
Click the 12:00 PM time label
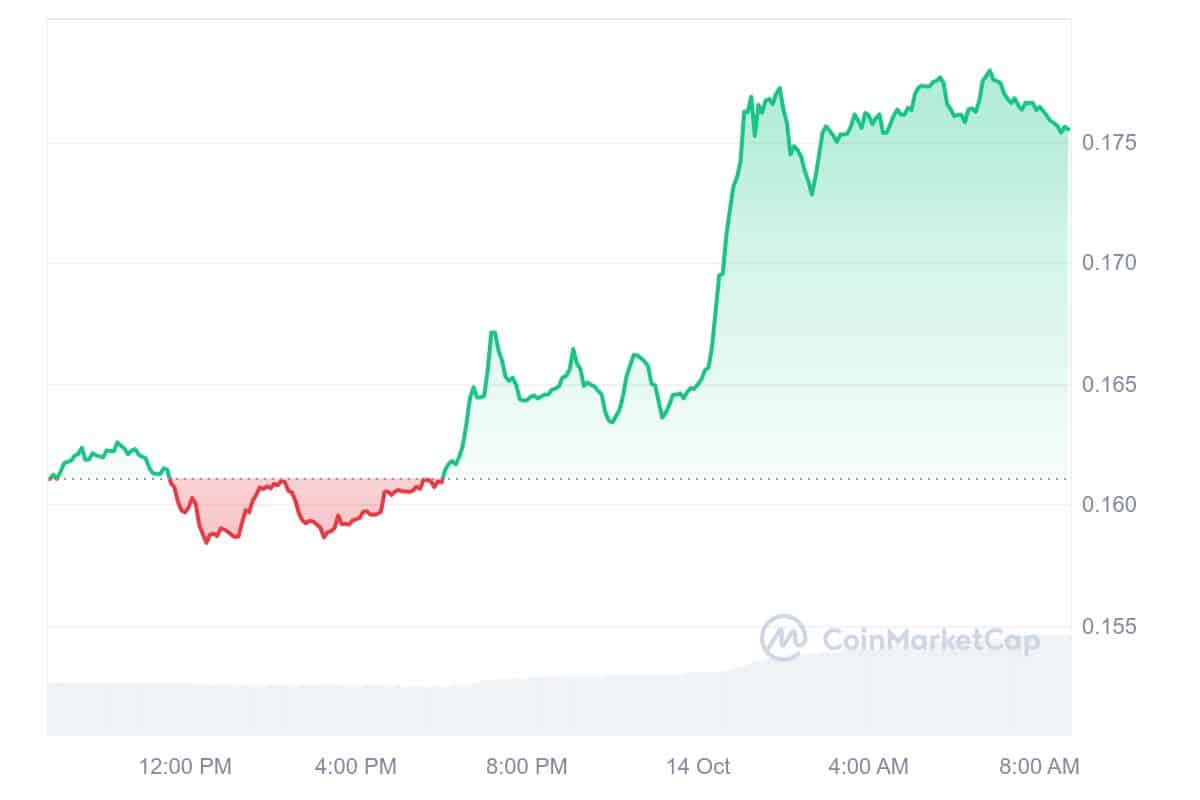(185, 767)
